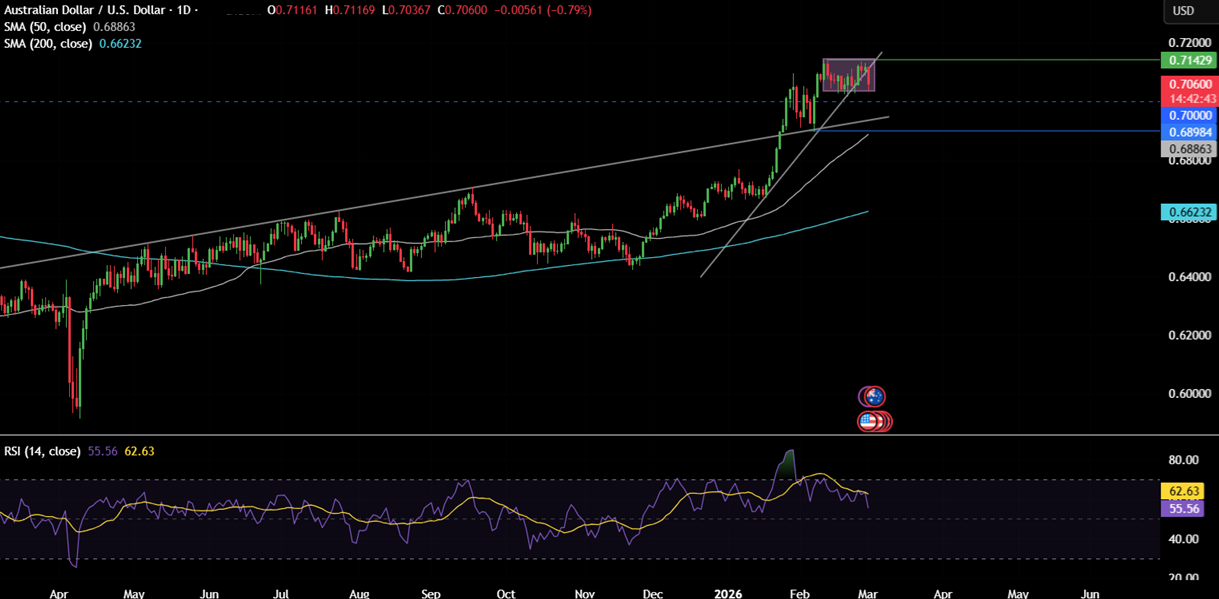Click the 2026 label on time axis
This screenshot has height=599, width=1219.
tap(727, 592)
